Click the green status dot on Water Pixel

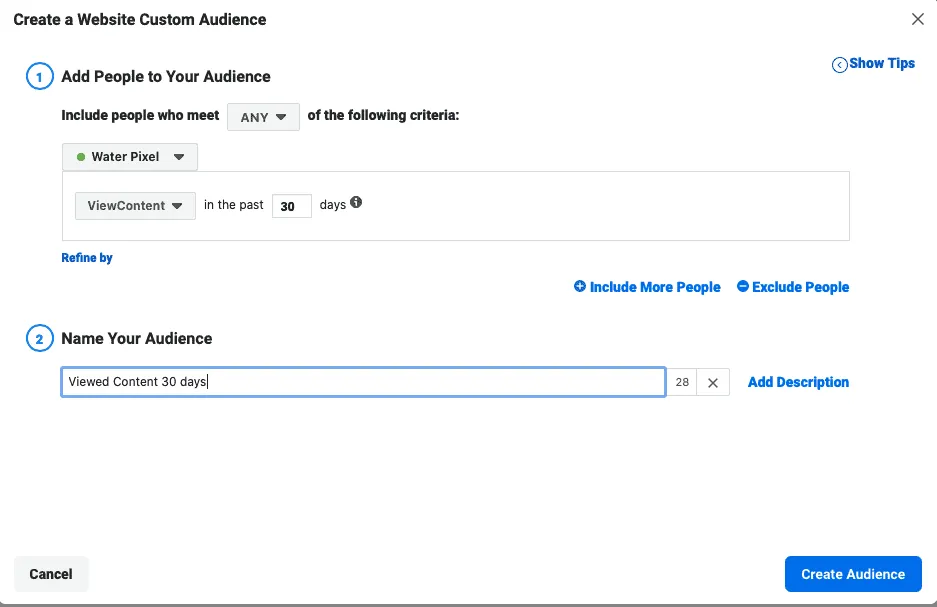pyautogui.click(x=81, y=157)
